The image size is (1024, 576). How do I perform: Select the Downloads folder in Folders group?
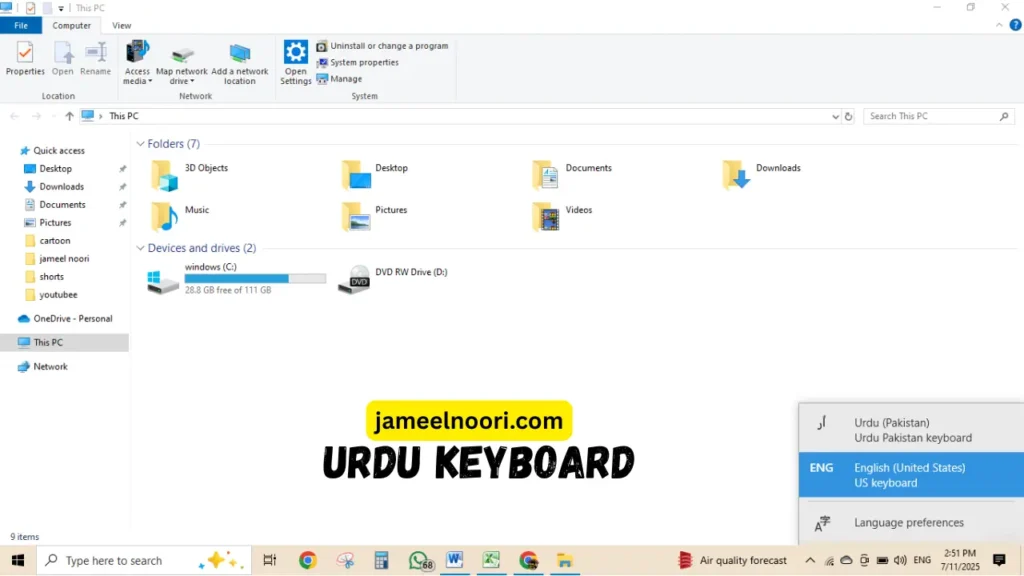762,175
